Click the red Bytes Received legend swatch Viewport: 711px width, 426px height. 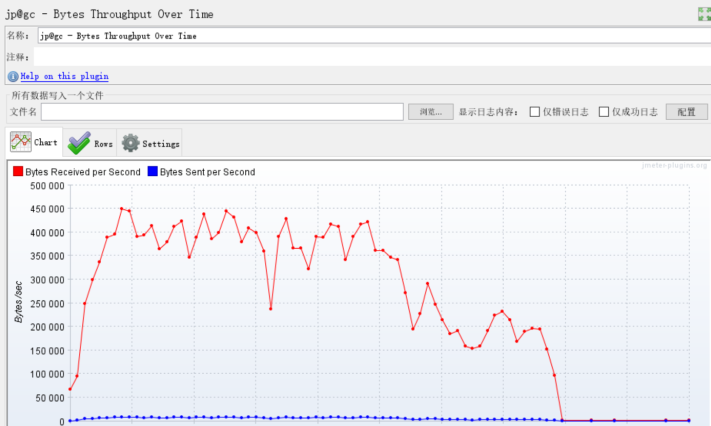click(18, 171)
